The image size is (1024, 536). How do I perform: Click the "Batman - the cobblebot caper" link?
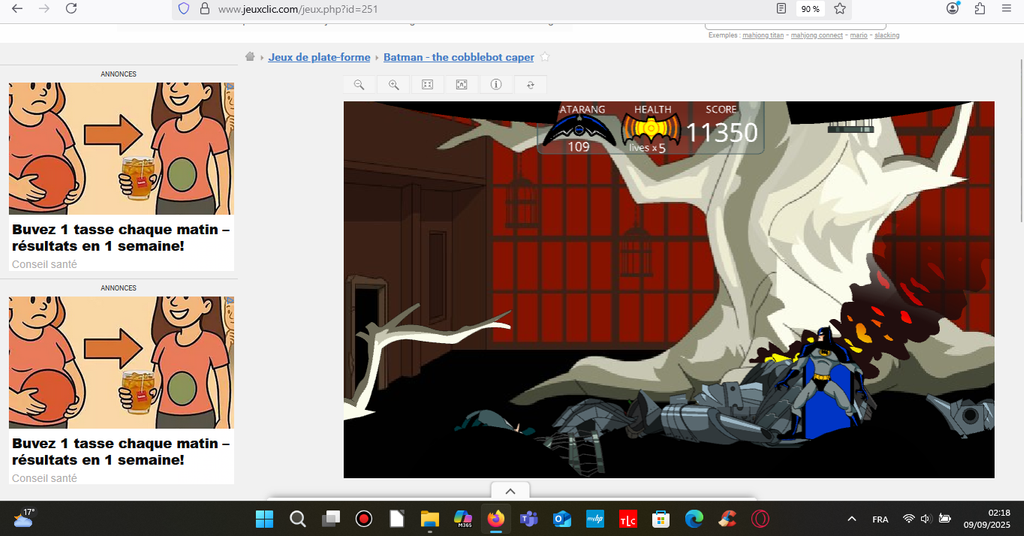[459, 57]
